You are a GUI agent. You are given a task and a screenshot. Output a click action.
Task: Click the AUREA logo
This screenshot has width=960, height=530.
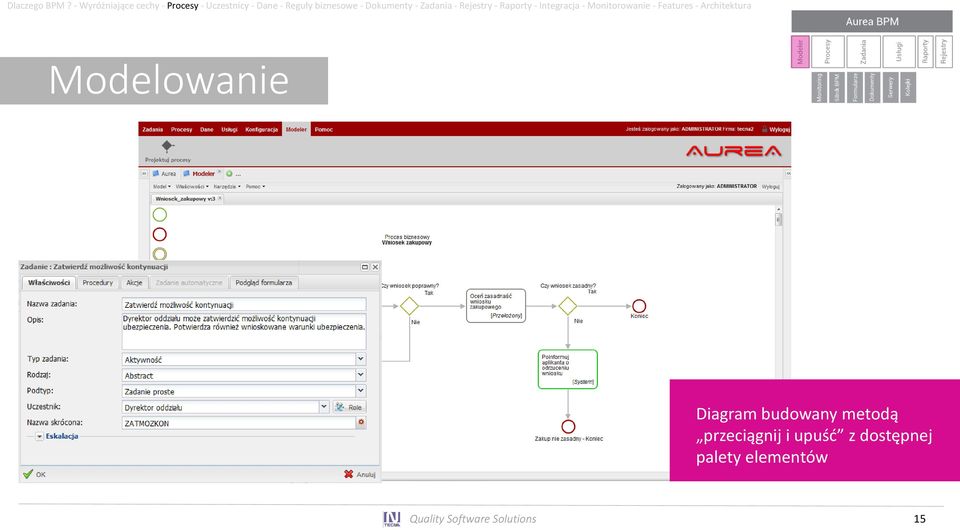733,151
